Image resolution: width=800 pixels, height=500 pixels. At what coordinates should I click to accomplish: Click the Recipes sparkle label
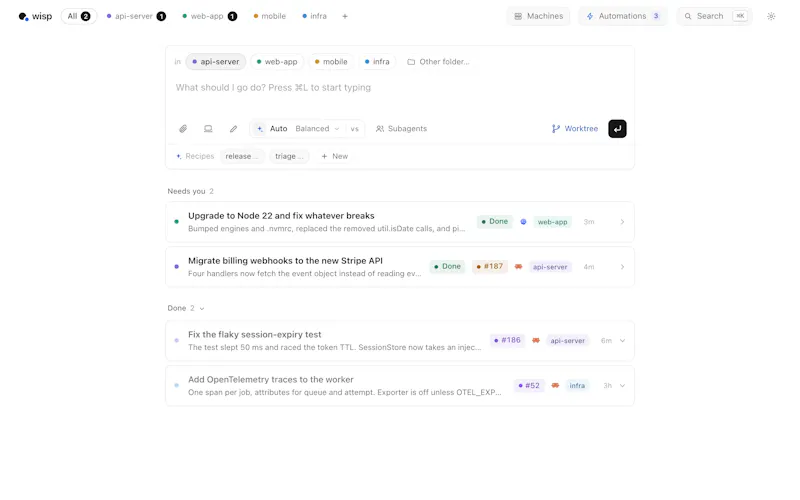click(195, 157)
